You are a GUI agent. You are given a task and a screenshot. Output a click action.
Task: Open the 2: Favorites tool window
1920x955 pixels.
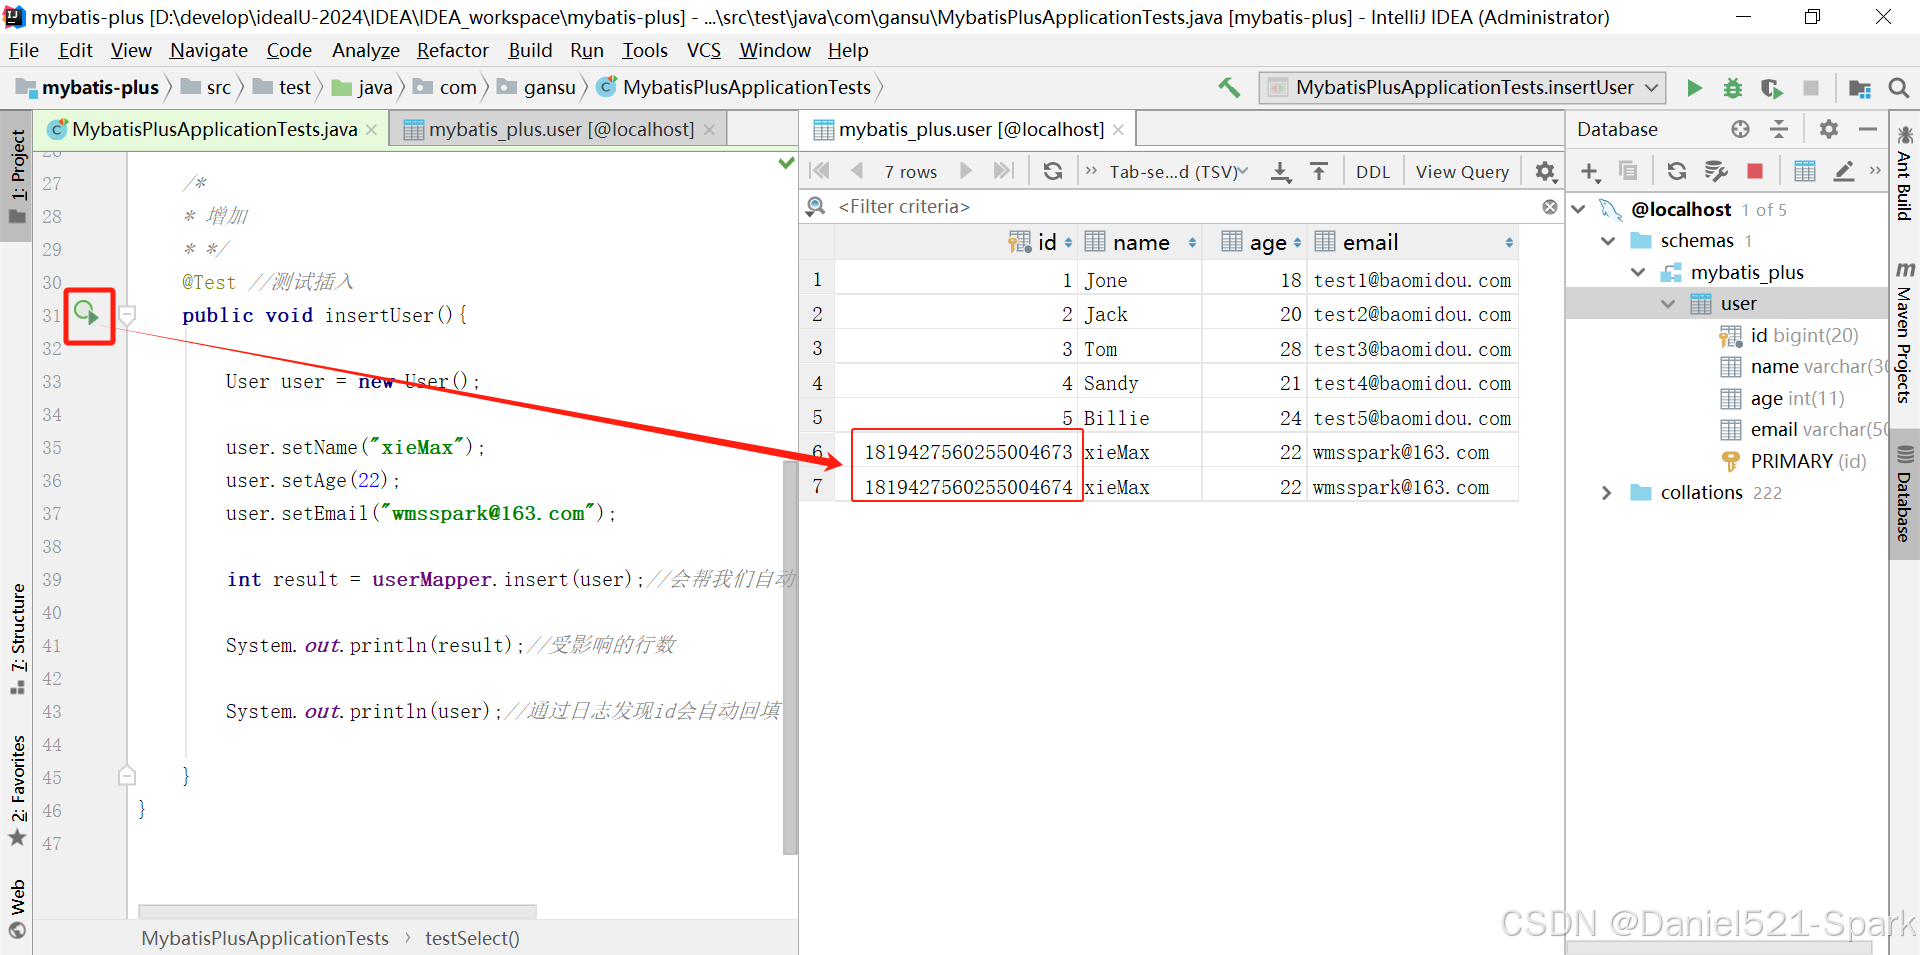(x=17, y=790)
